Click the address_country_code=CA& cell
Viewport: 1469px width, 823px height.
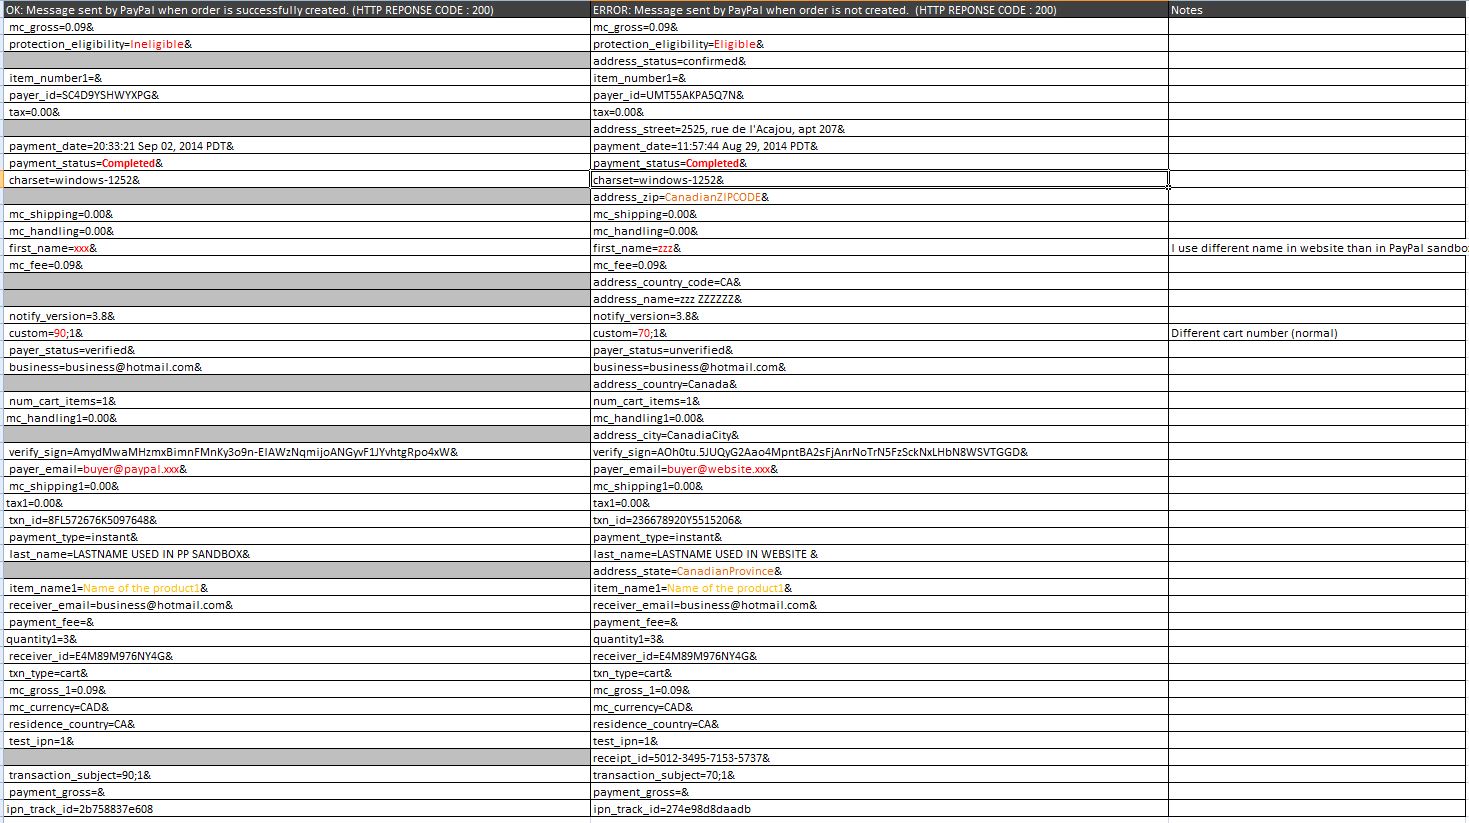(x=879, y=282)
